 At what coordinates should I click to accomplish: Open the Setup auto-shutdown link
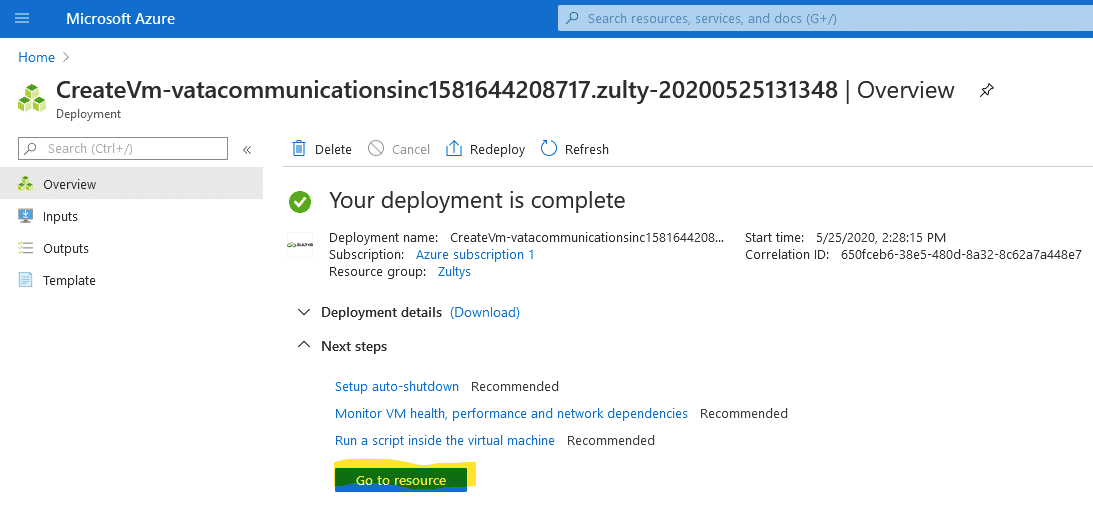397,386
